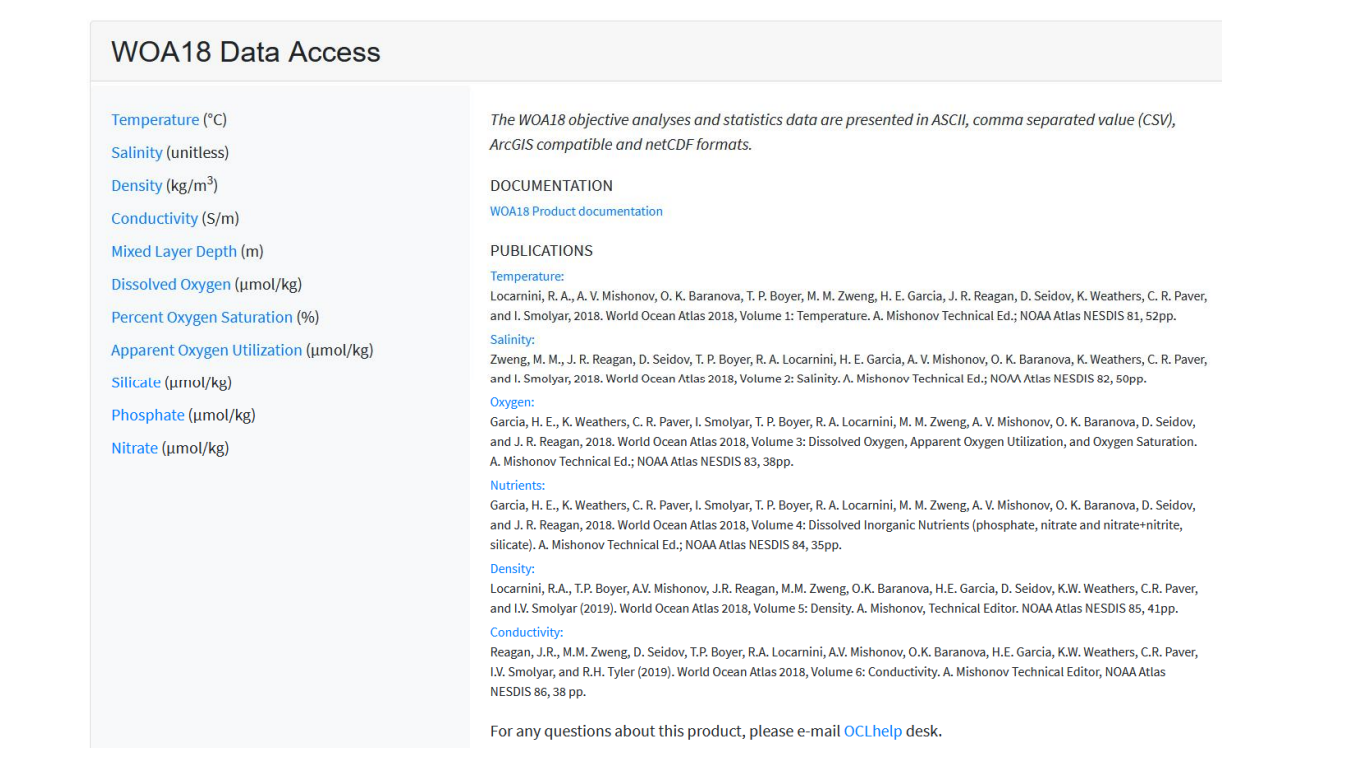Select the Apparent Oxygen Utilization link
The image size is (1371, 776).
point(206,351)
